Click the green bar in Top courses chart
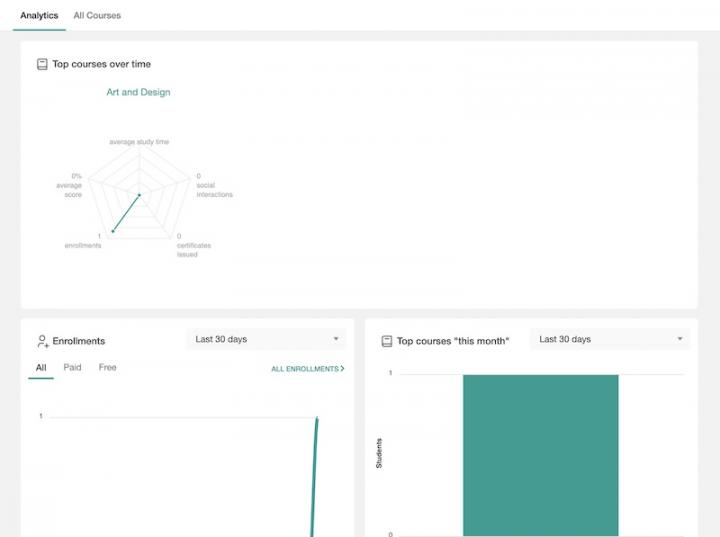Image resolution: width=720 pixels, height=537 pixels. click(x=540, y=455)
